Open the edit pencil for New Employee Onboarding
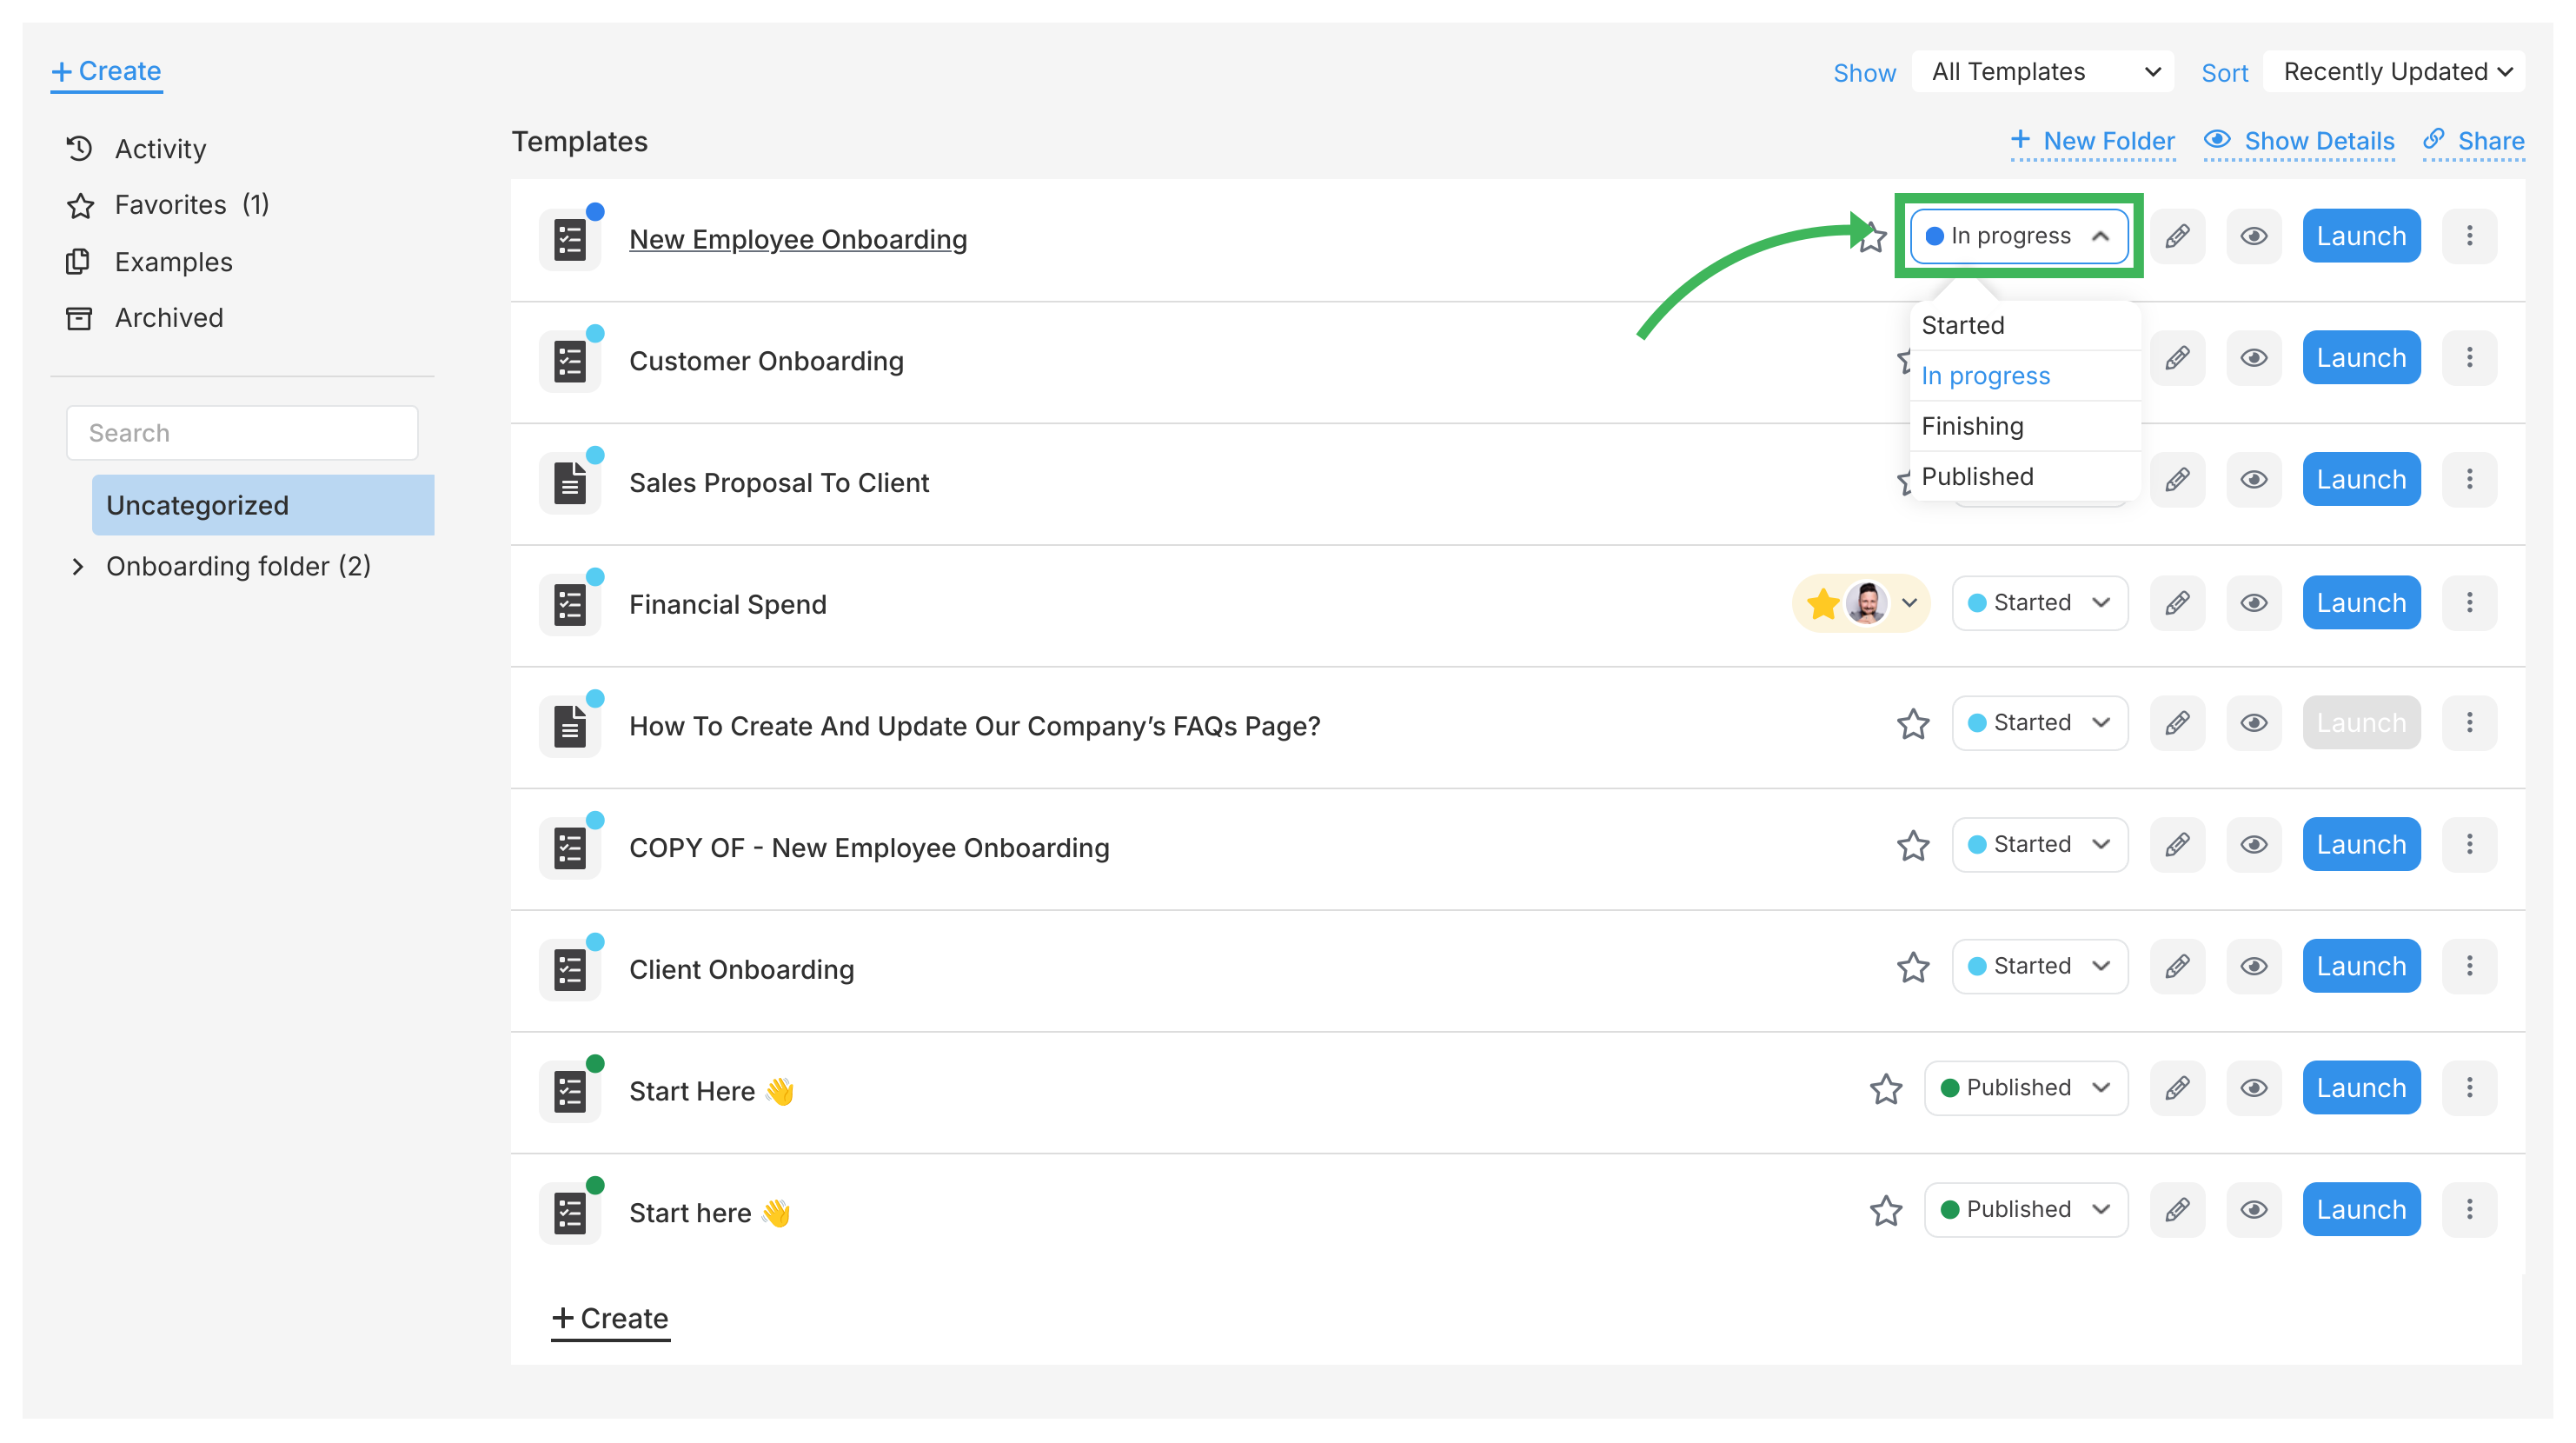The height and width of the screenshot is (1443, 2576). click(x=2177, y=236)
